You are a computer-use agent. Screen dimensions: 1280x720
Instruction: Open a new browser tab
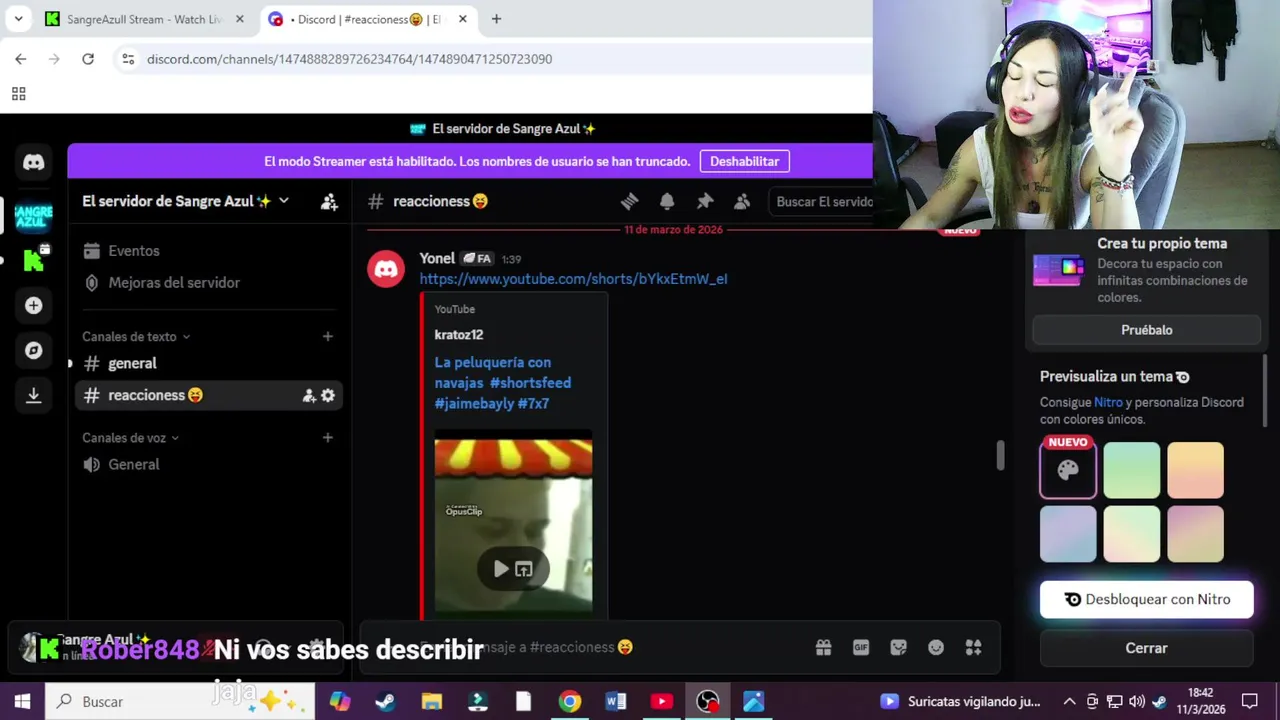(x=496, y=19)
